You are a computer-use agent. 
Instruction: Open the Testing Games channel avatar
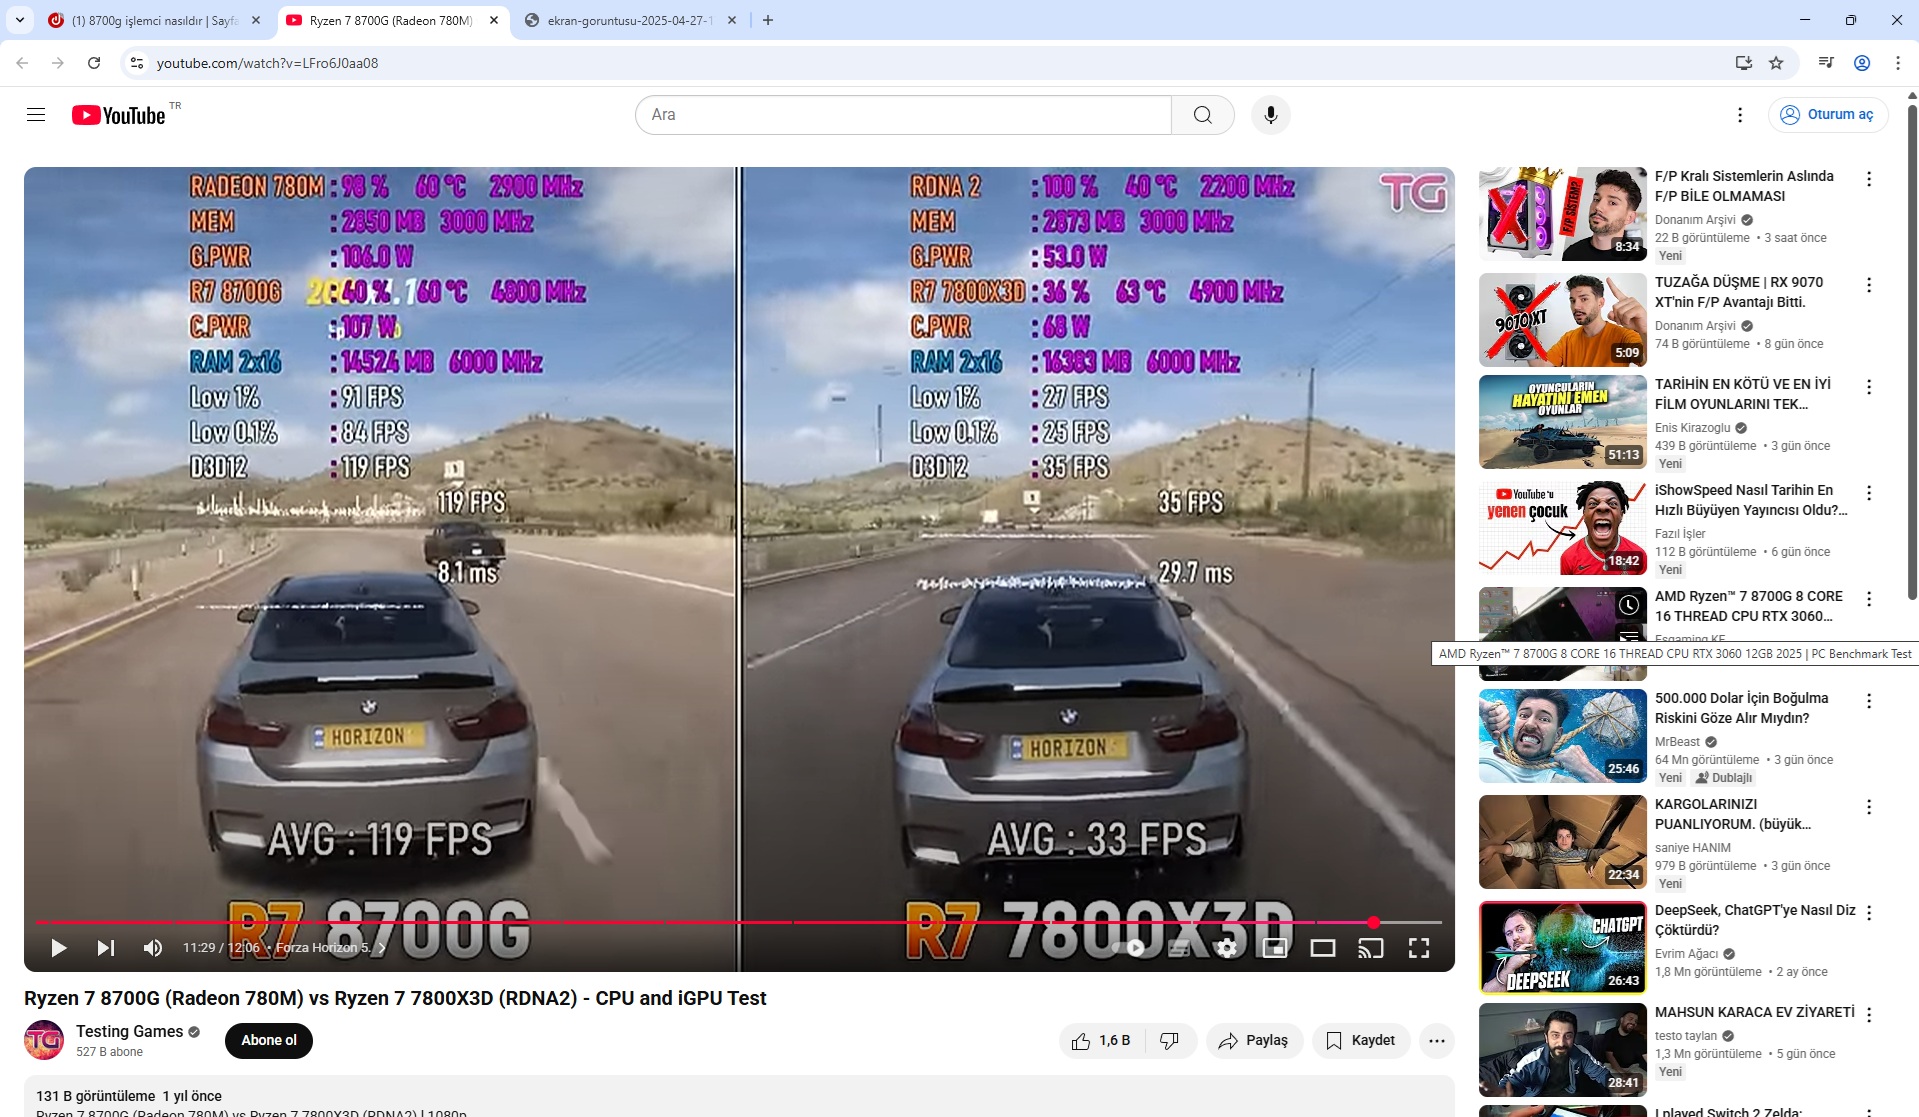tap(44, 1040)
